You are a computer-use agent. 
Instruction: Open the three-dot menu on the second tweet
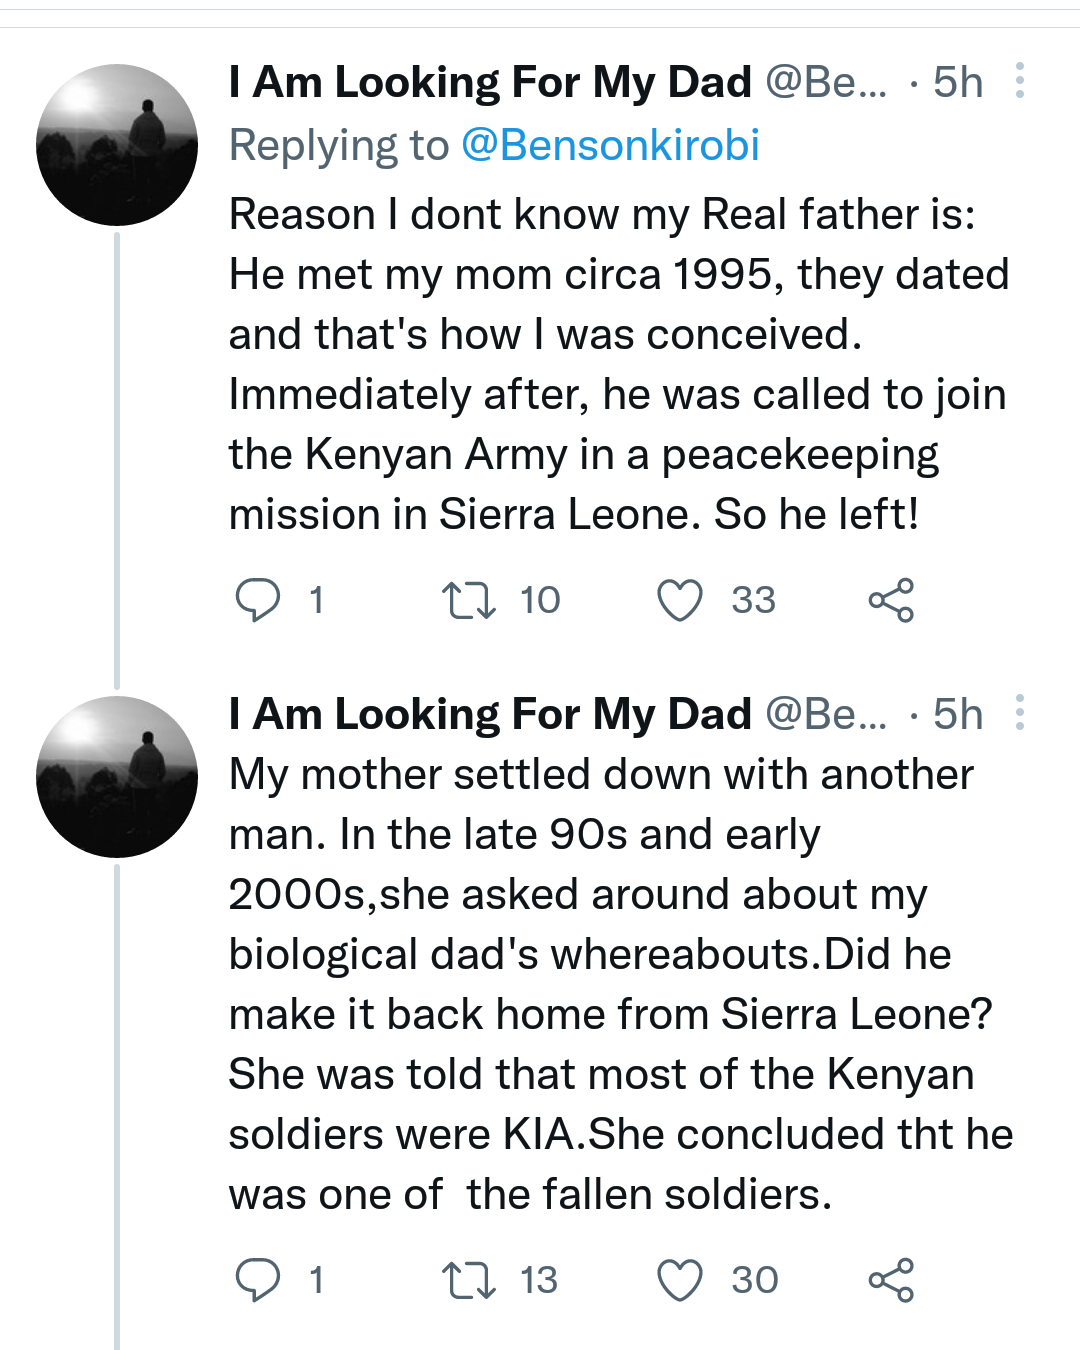(1020, 713)
